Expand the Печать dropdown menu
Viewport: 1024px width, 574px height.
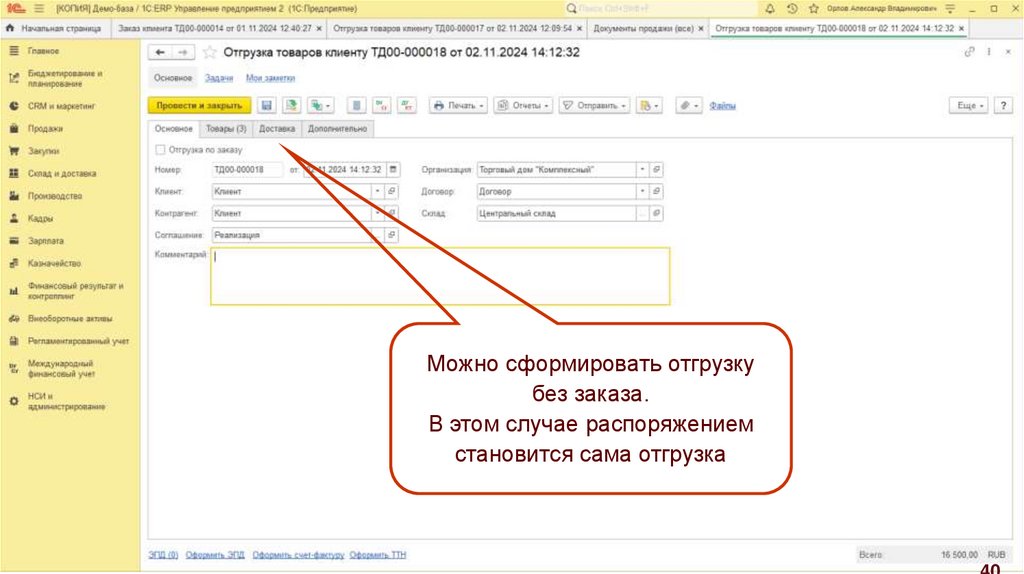pyautogui.click(x=458, y=105)
